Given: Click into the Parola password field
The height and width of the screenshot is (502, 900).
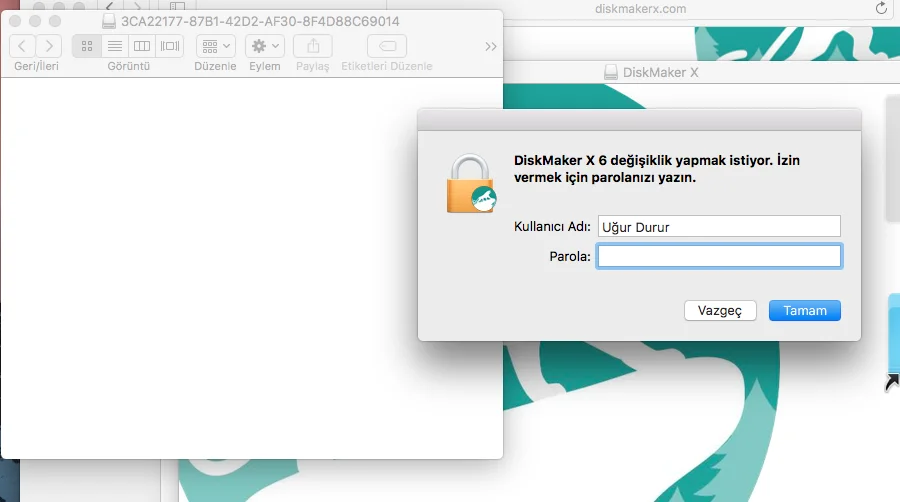Looking at the screenshot, I should point(718,257).
